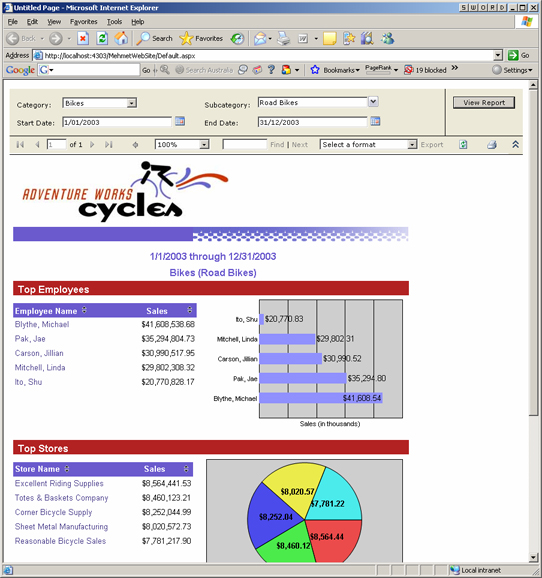542x578 pixels.
Task: Open the Tools menu
Action: point(114,22)
